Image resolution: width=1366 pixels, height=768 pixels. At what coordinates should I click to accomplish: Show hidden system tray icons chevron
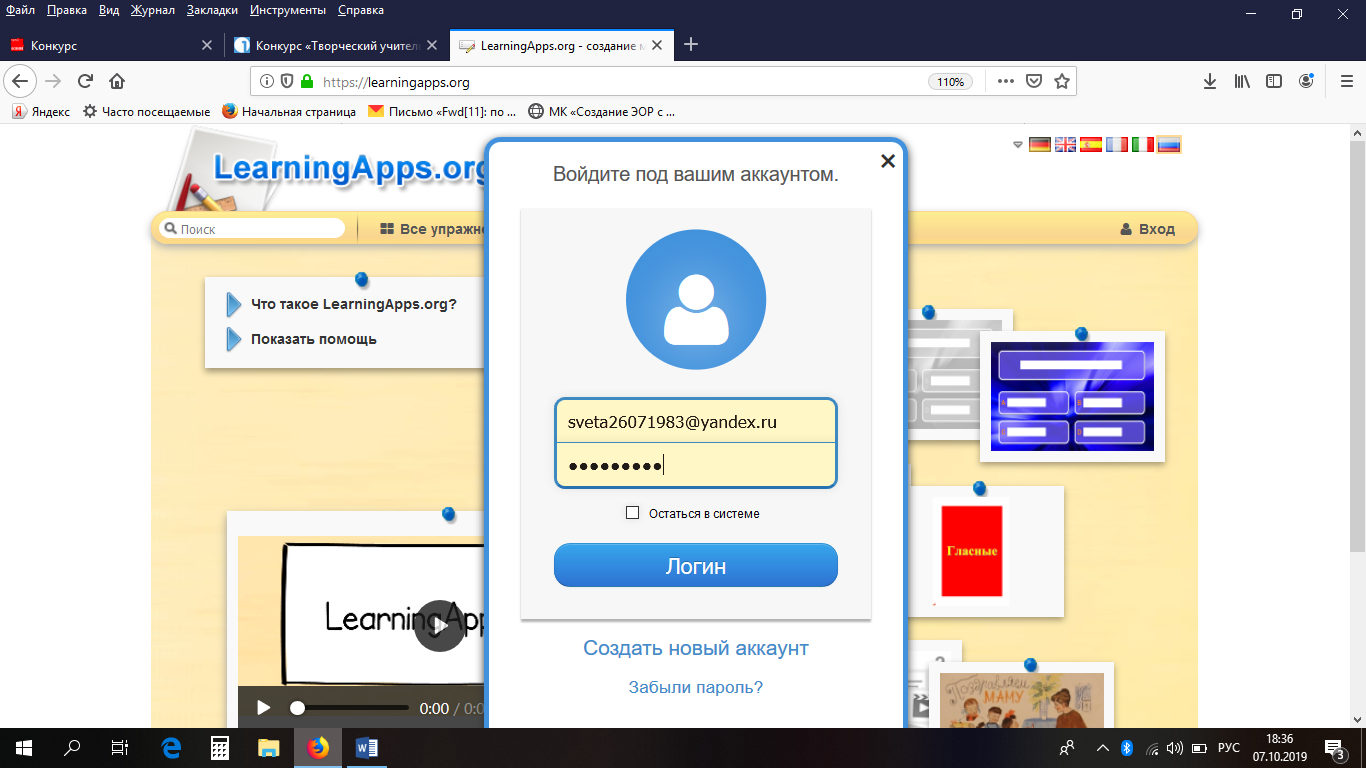[1102, 747]
